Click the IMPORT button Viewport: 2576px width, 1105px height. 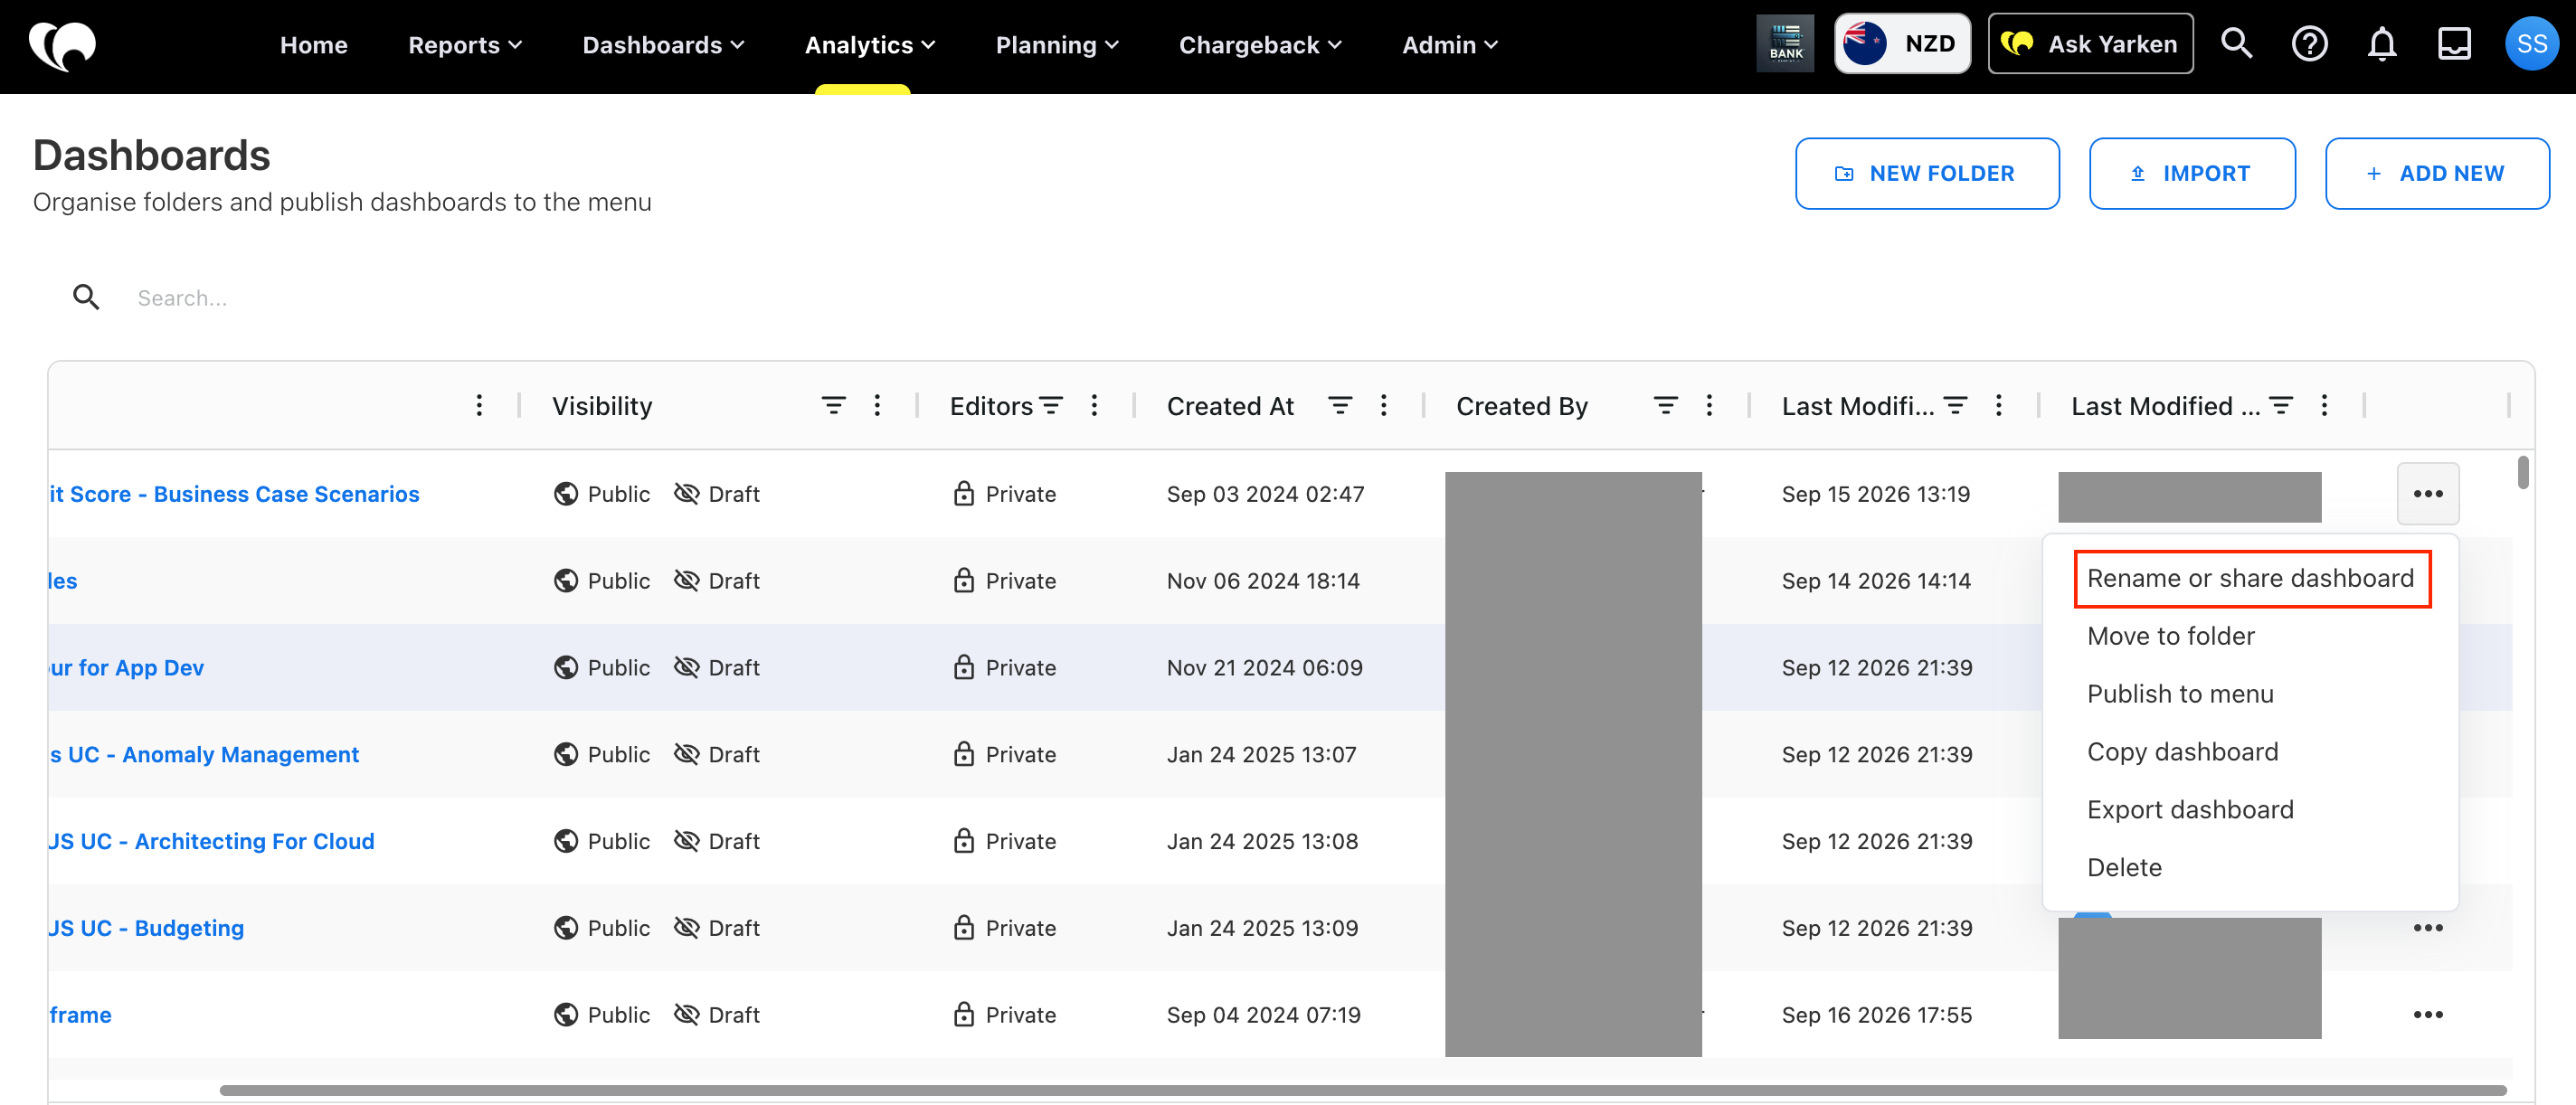pos(2192,173)
